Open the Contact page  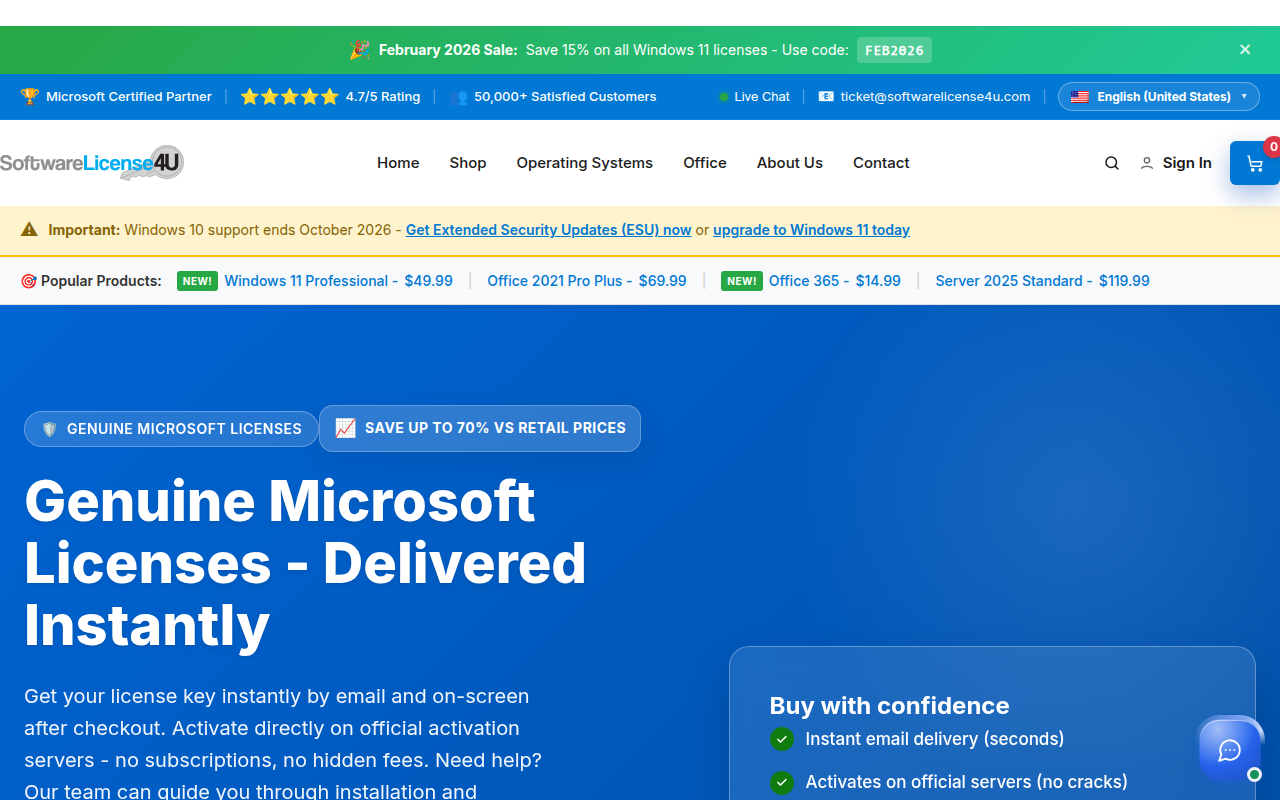pyautogui.click(x=881, y=163)
